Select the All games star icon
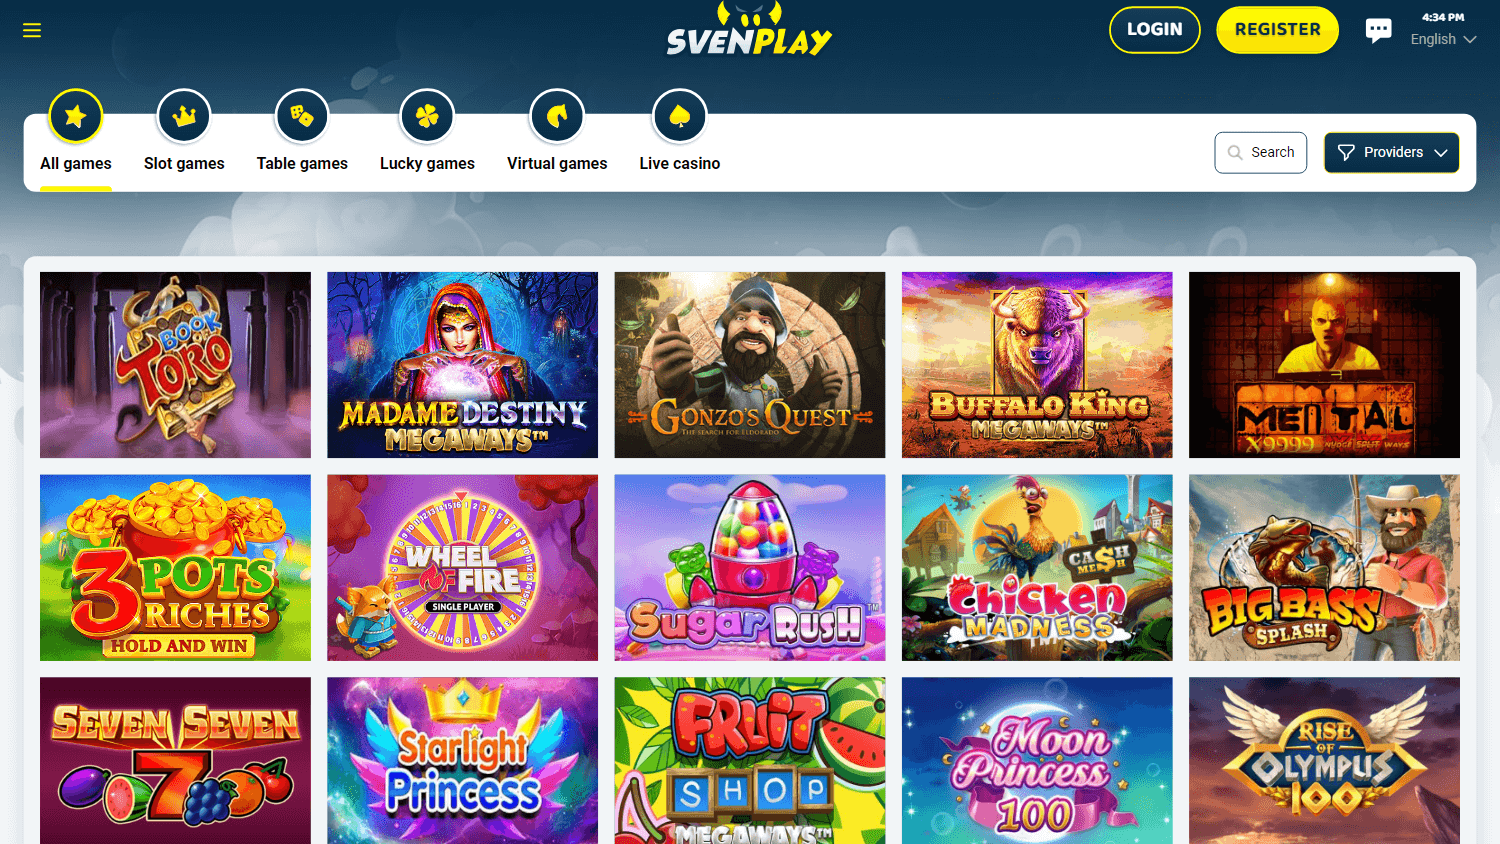The image size is (1500, 844). coord(76,117)
